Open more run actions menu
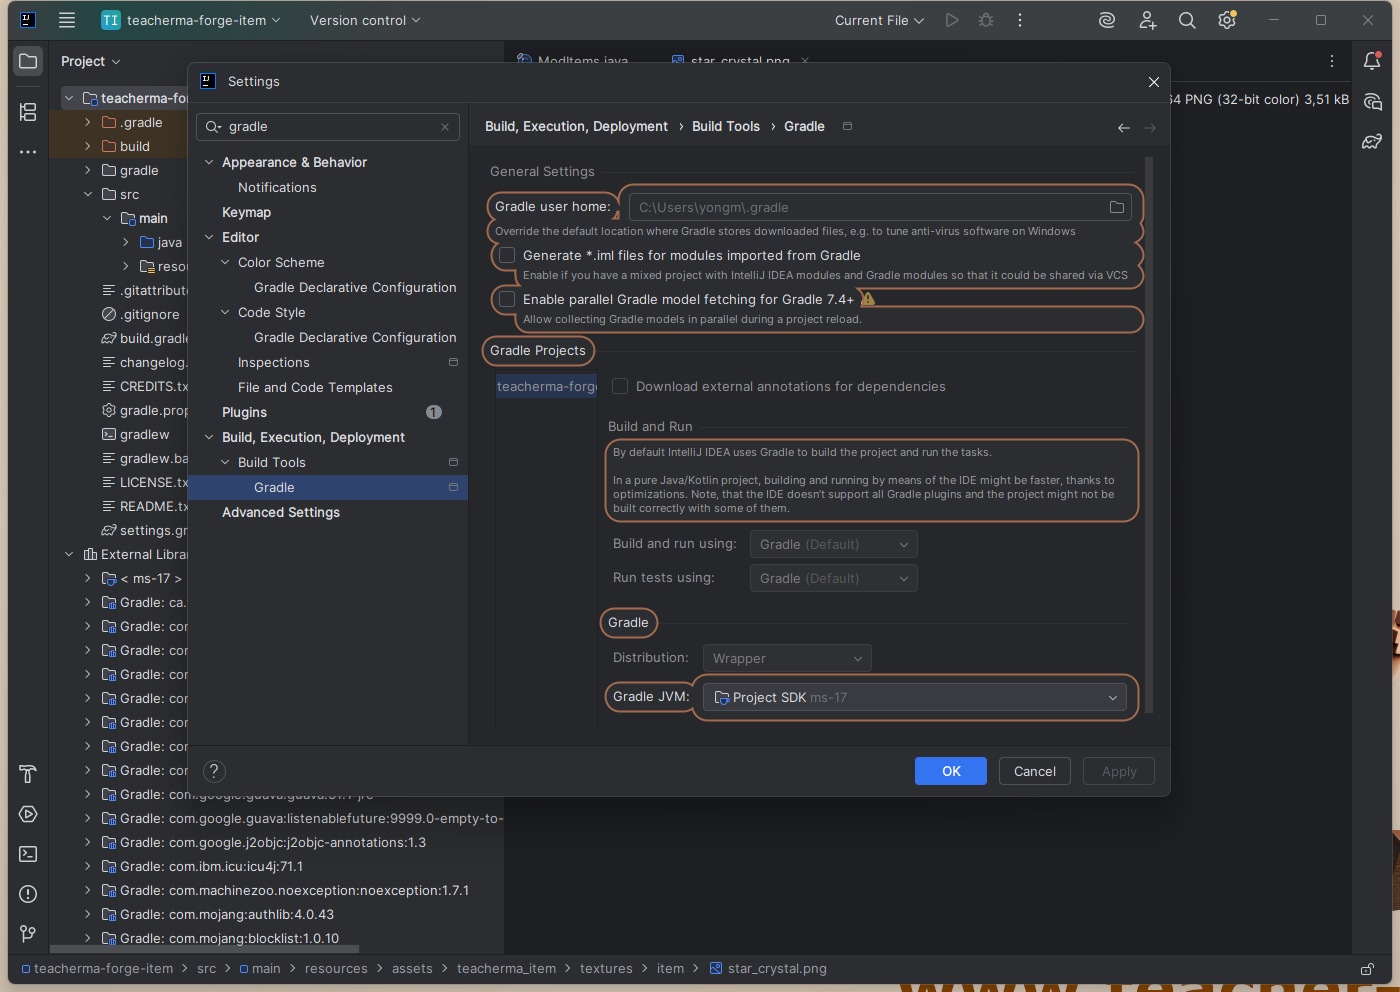 [1020, 20]
